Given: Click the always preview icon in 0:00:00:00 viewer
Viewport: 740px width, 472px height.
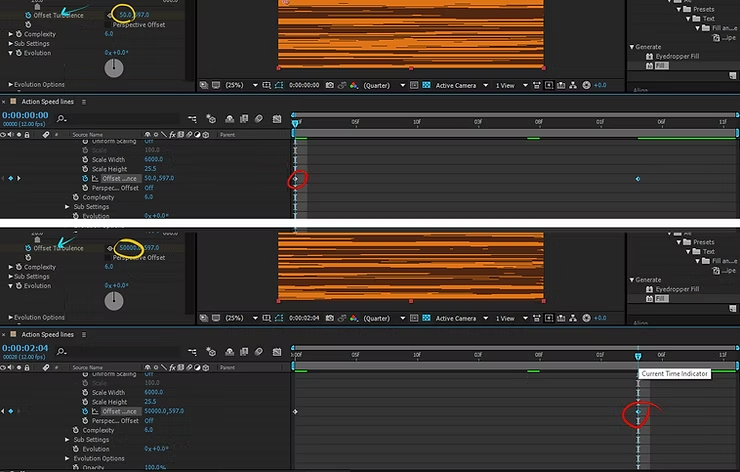Looking at the screenshot, I should click(x=203, y=85).
